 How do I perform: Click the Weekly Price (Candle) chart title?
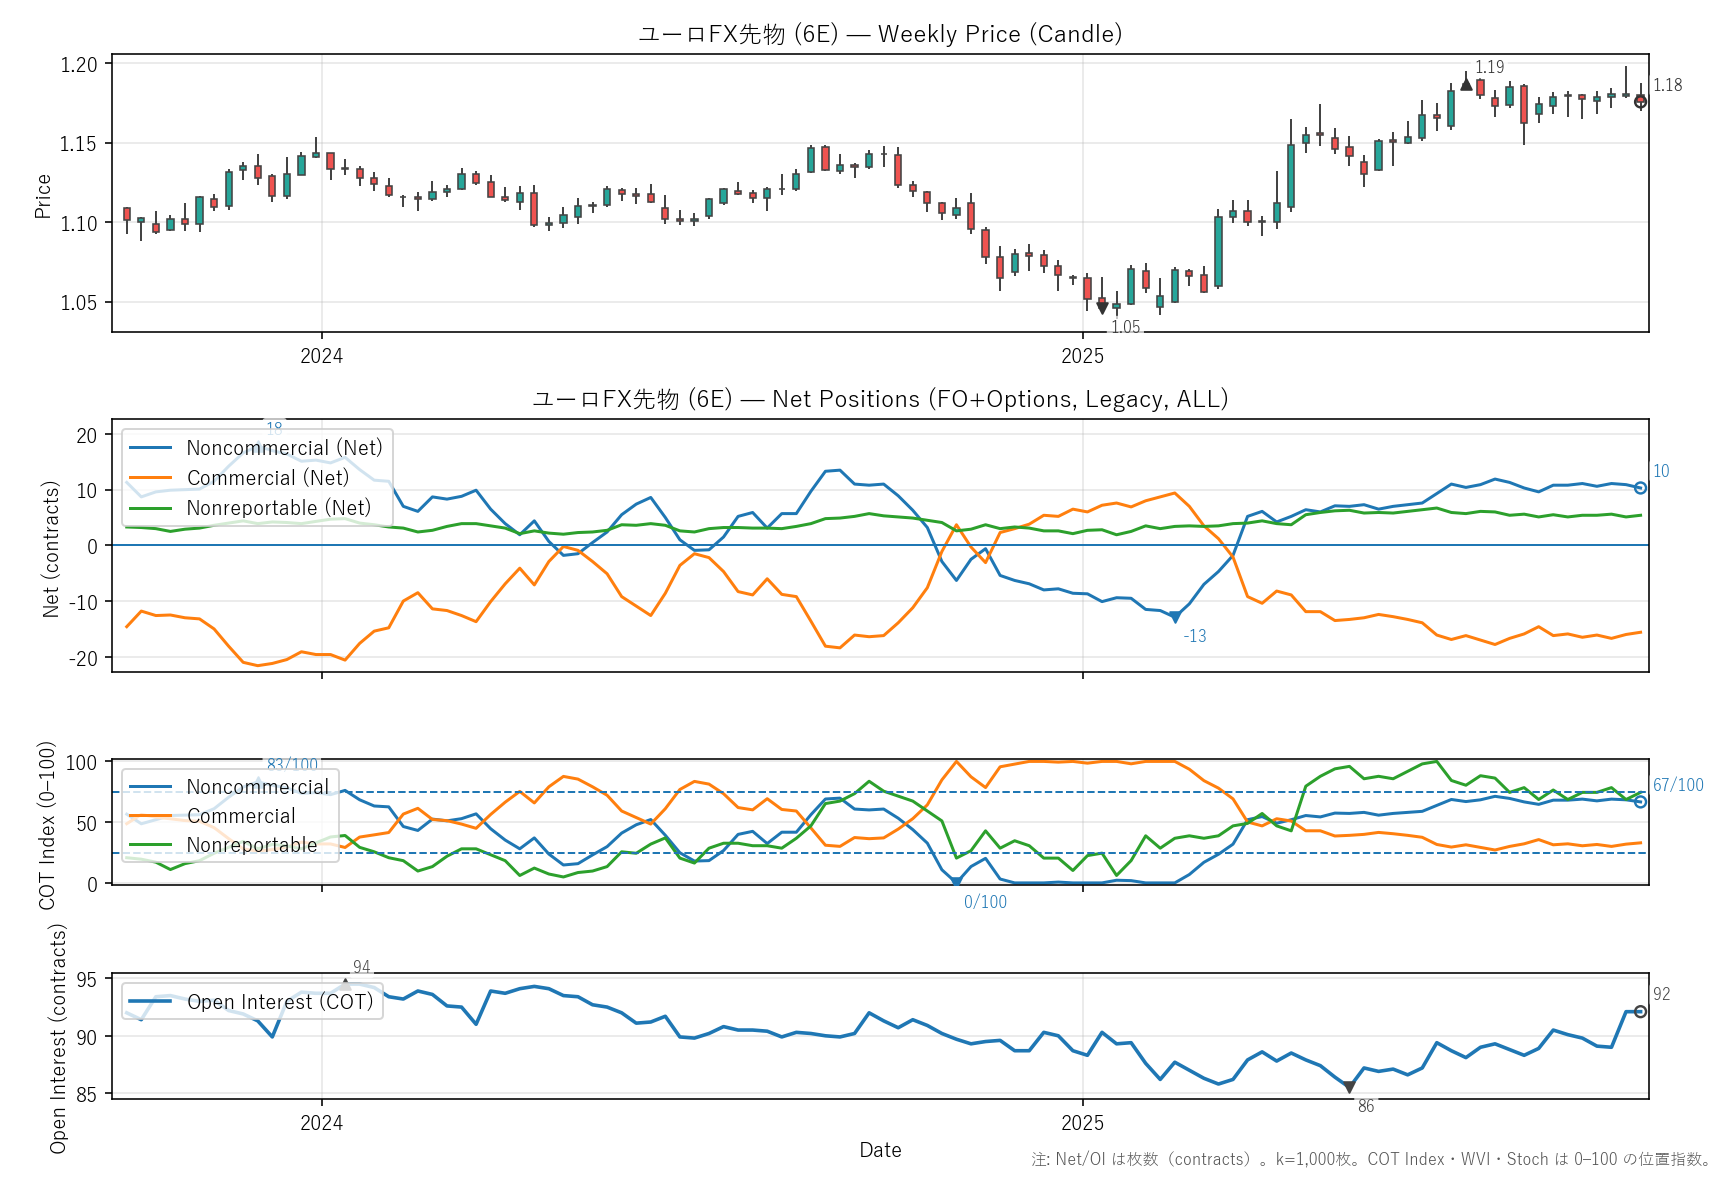880,34
